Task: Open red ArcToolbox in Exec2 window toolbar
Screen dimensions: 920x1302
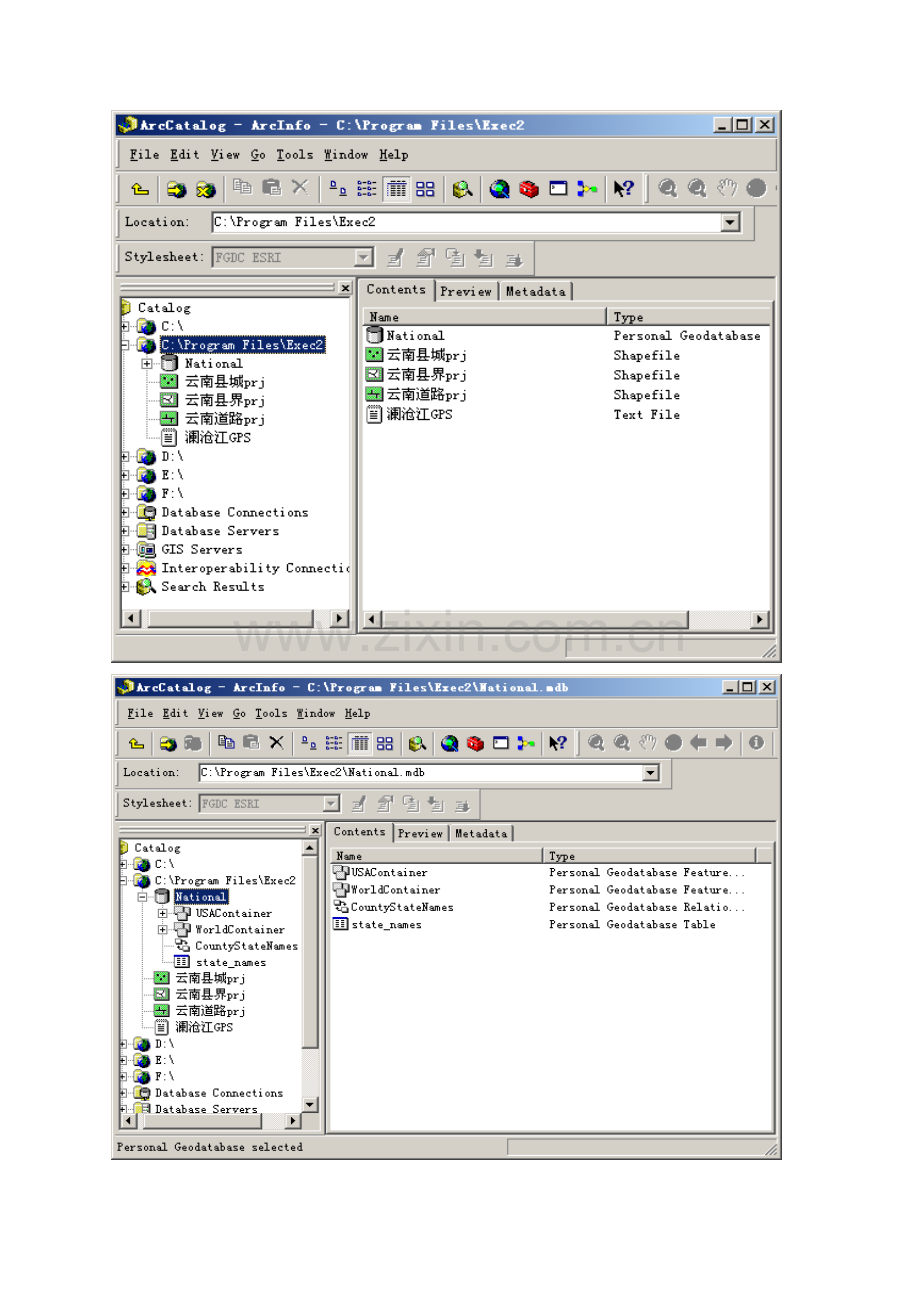Action: tap(529, 188)
